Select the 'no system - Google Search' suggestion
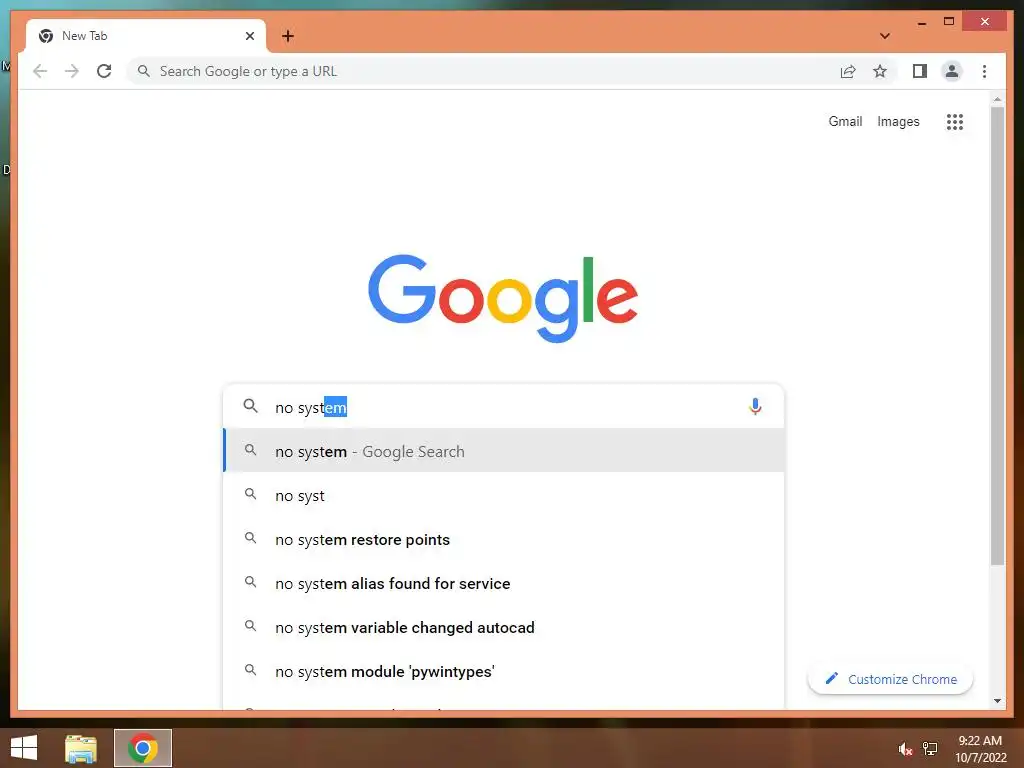1024x768 pixels. tap(504, 451)
